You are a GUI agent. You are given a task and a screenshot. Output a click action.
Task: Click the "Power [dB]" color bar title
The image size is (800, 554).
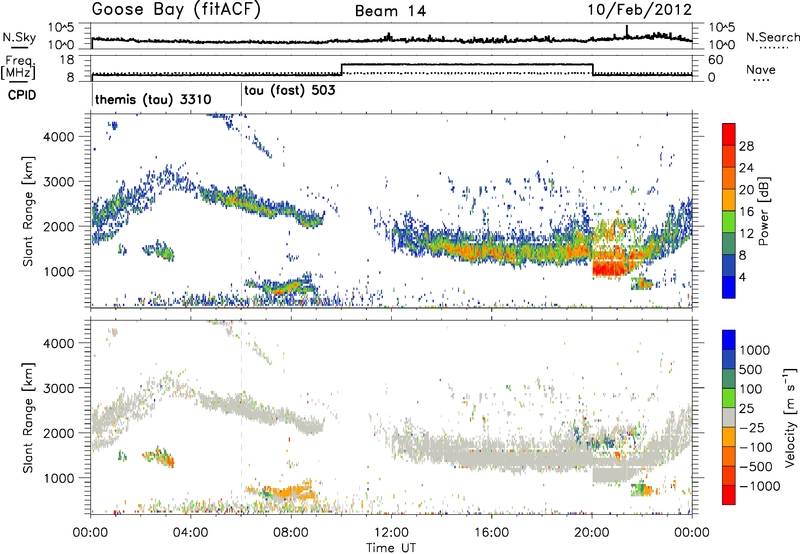tap(764, 211)
